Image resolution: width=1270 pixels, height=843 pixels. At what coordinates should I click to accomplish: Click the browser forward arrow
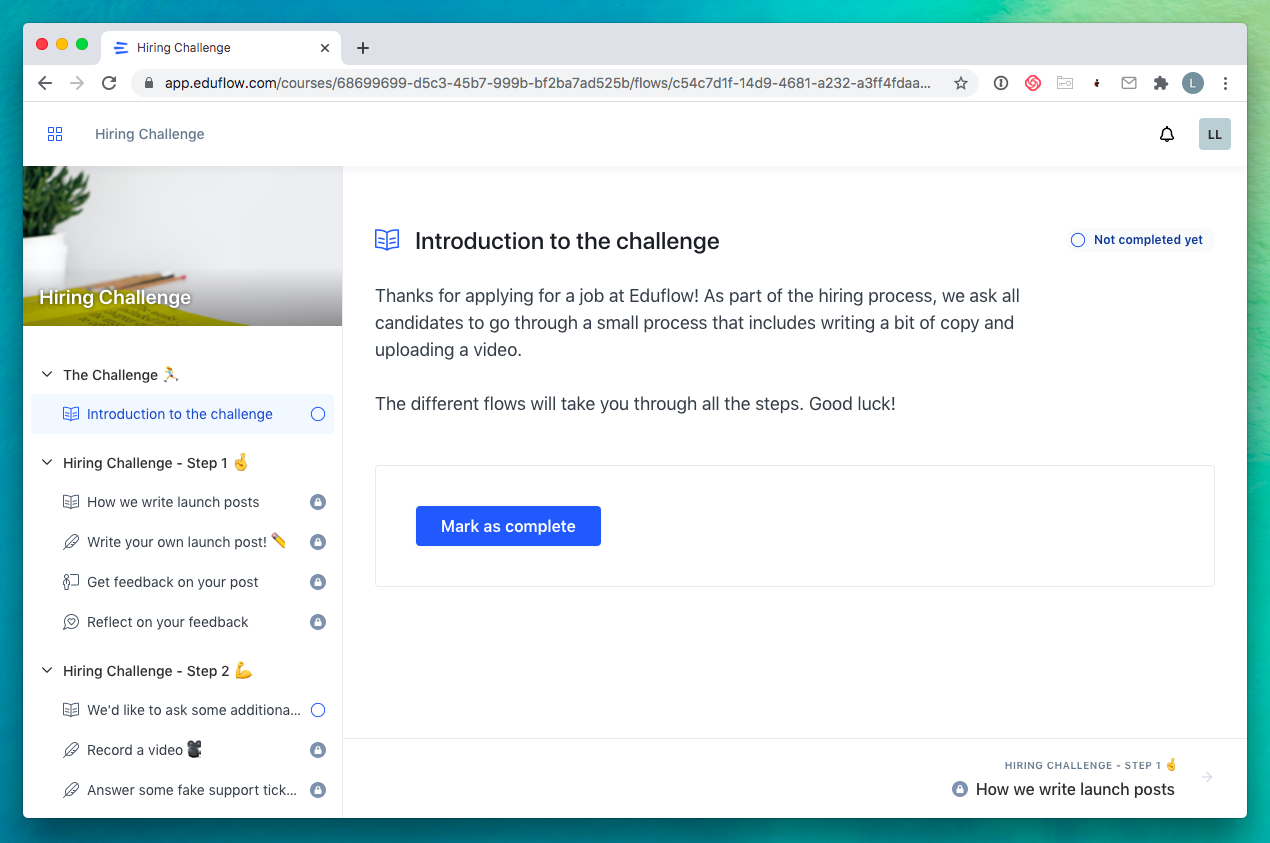click(x=77, y=83)
